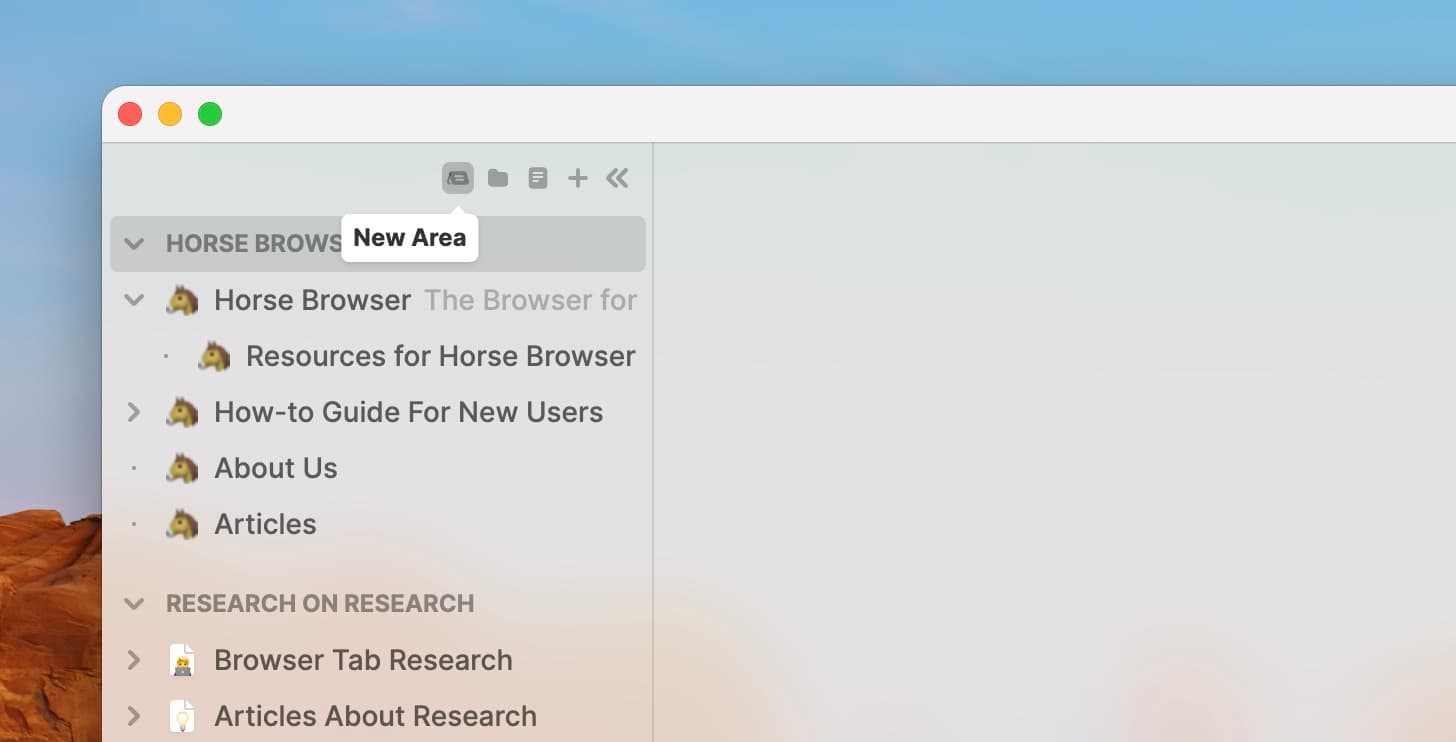Click the plus icon to create new trail
This screenshot has width=1456, height=742.
[577, 177]
